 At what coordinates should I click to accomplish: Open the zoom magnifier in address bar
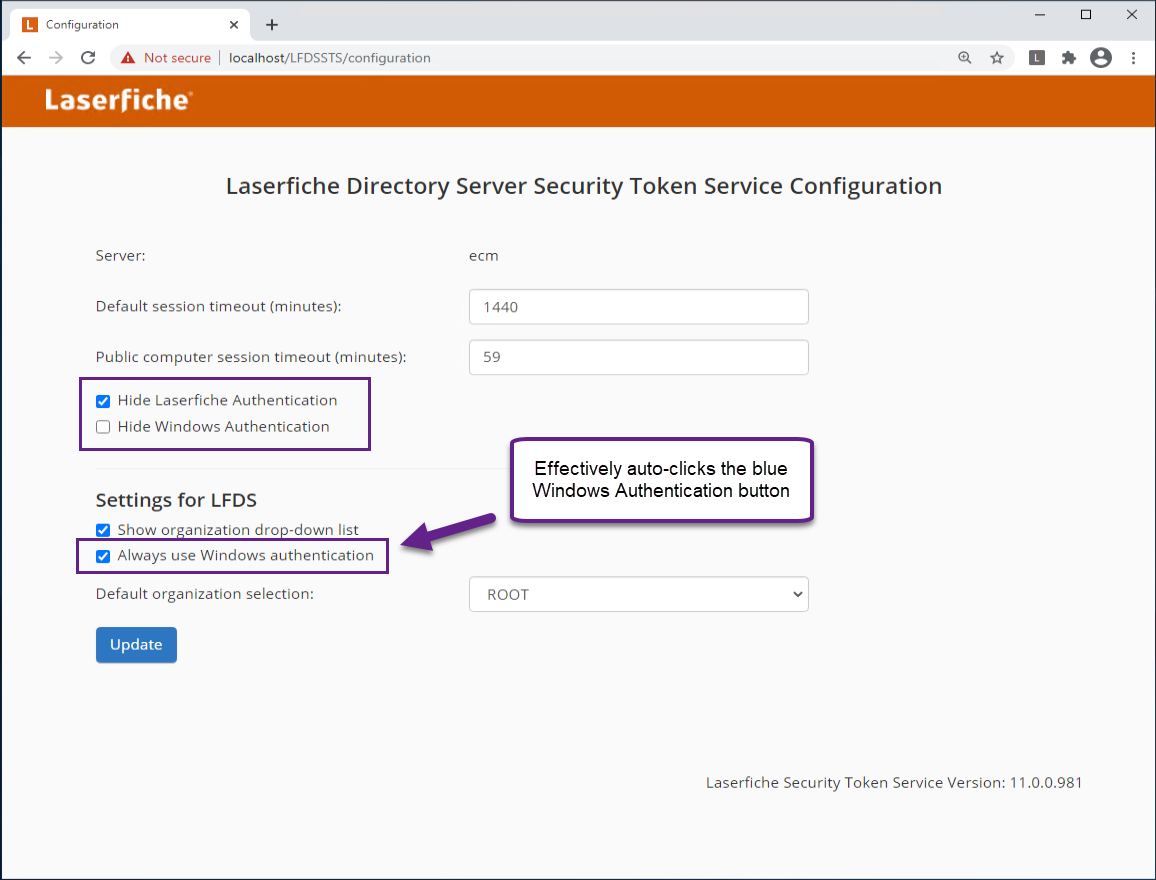point(964,57)
